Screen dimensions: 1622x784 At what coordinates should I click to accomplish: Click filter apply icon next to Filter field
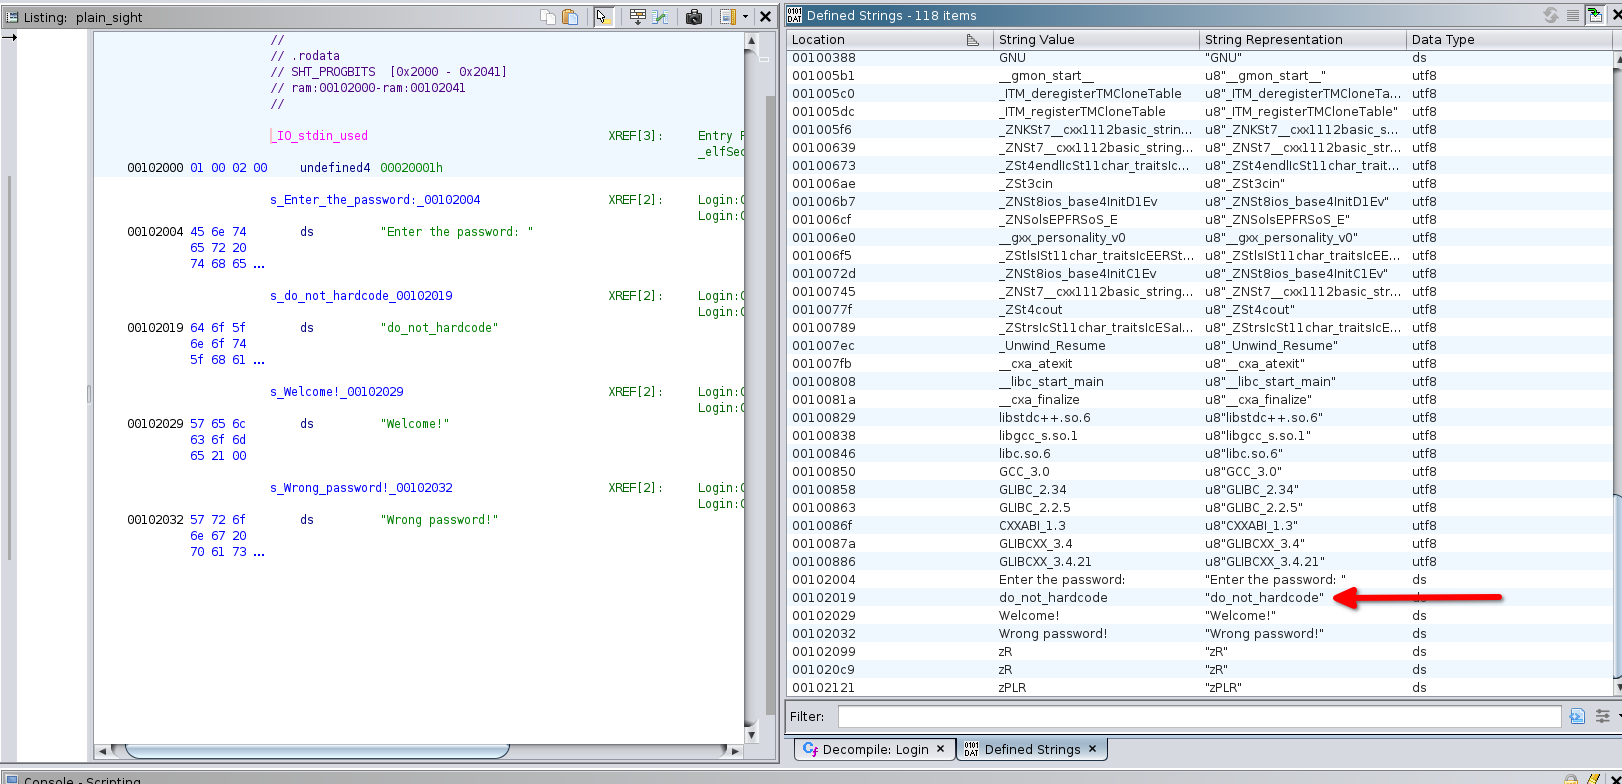pos(1578,716)
